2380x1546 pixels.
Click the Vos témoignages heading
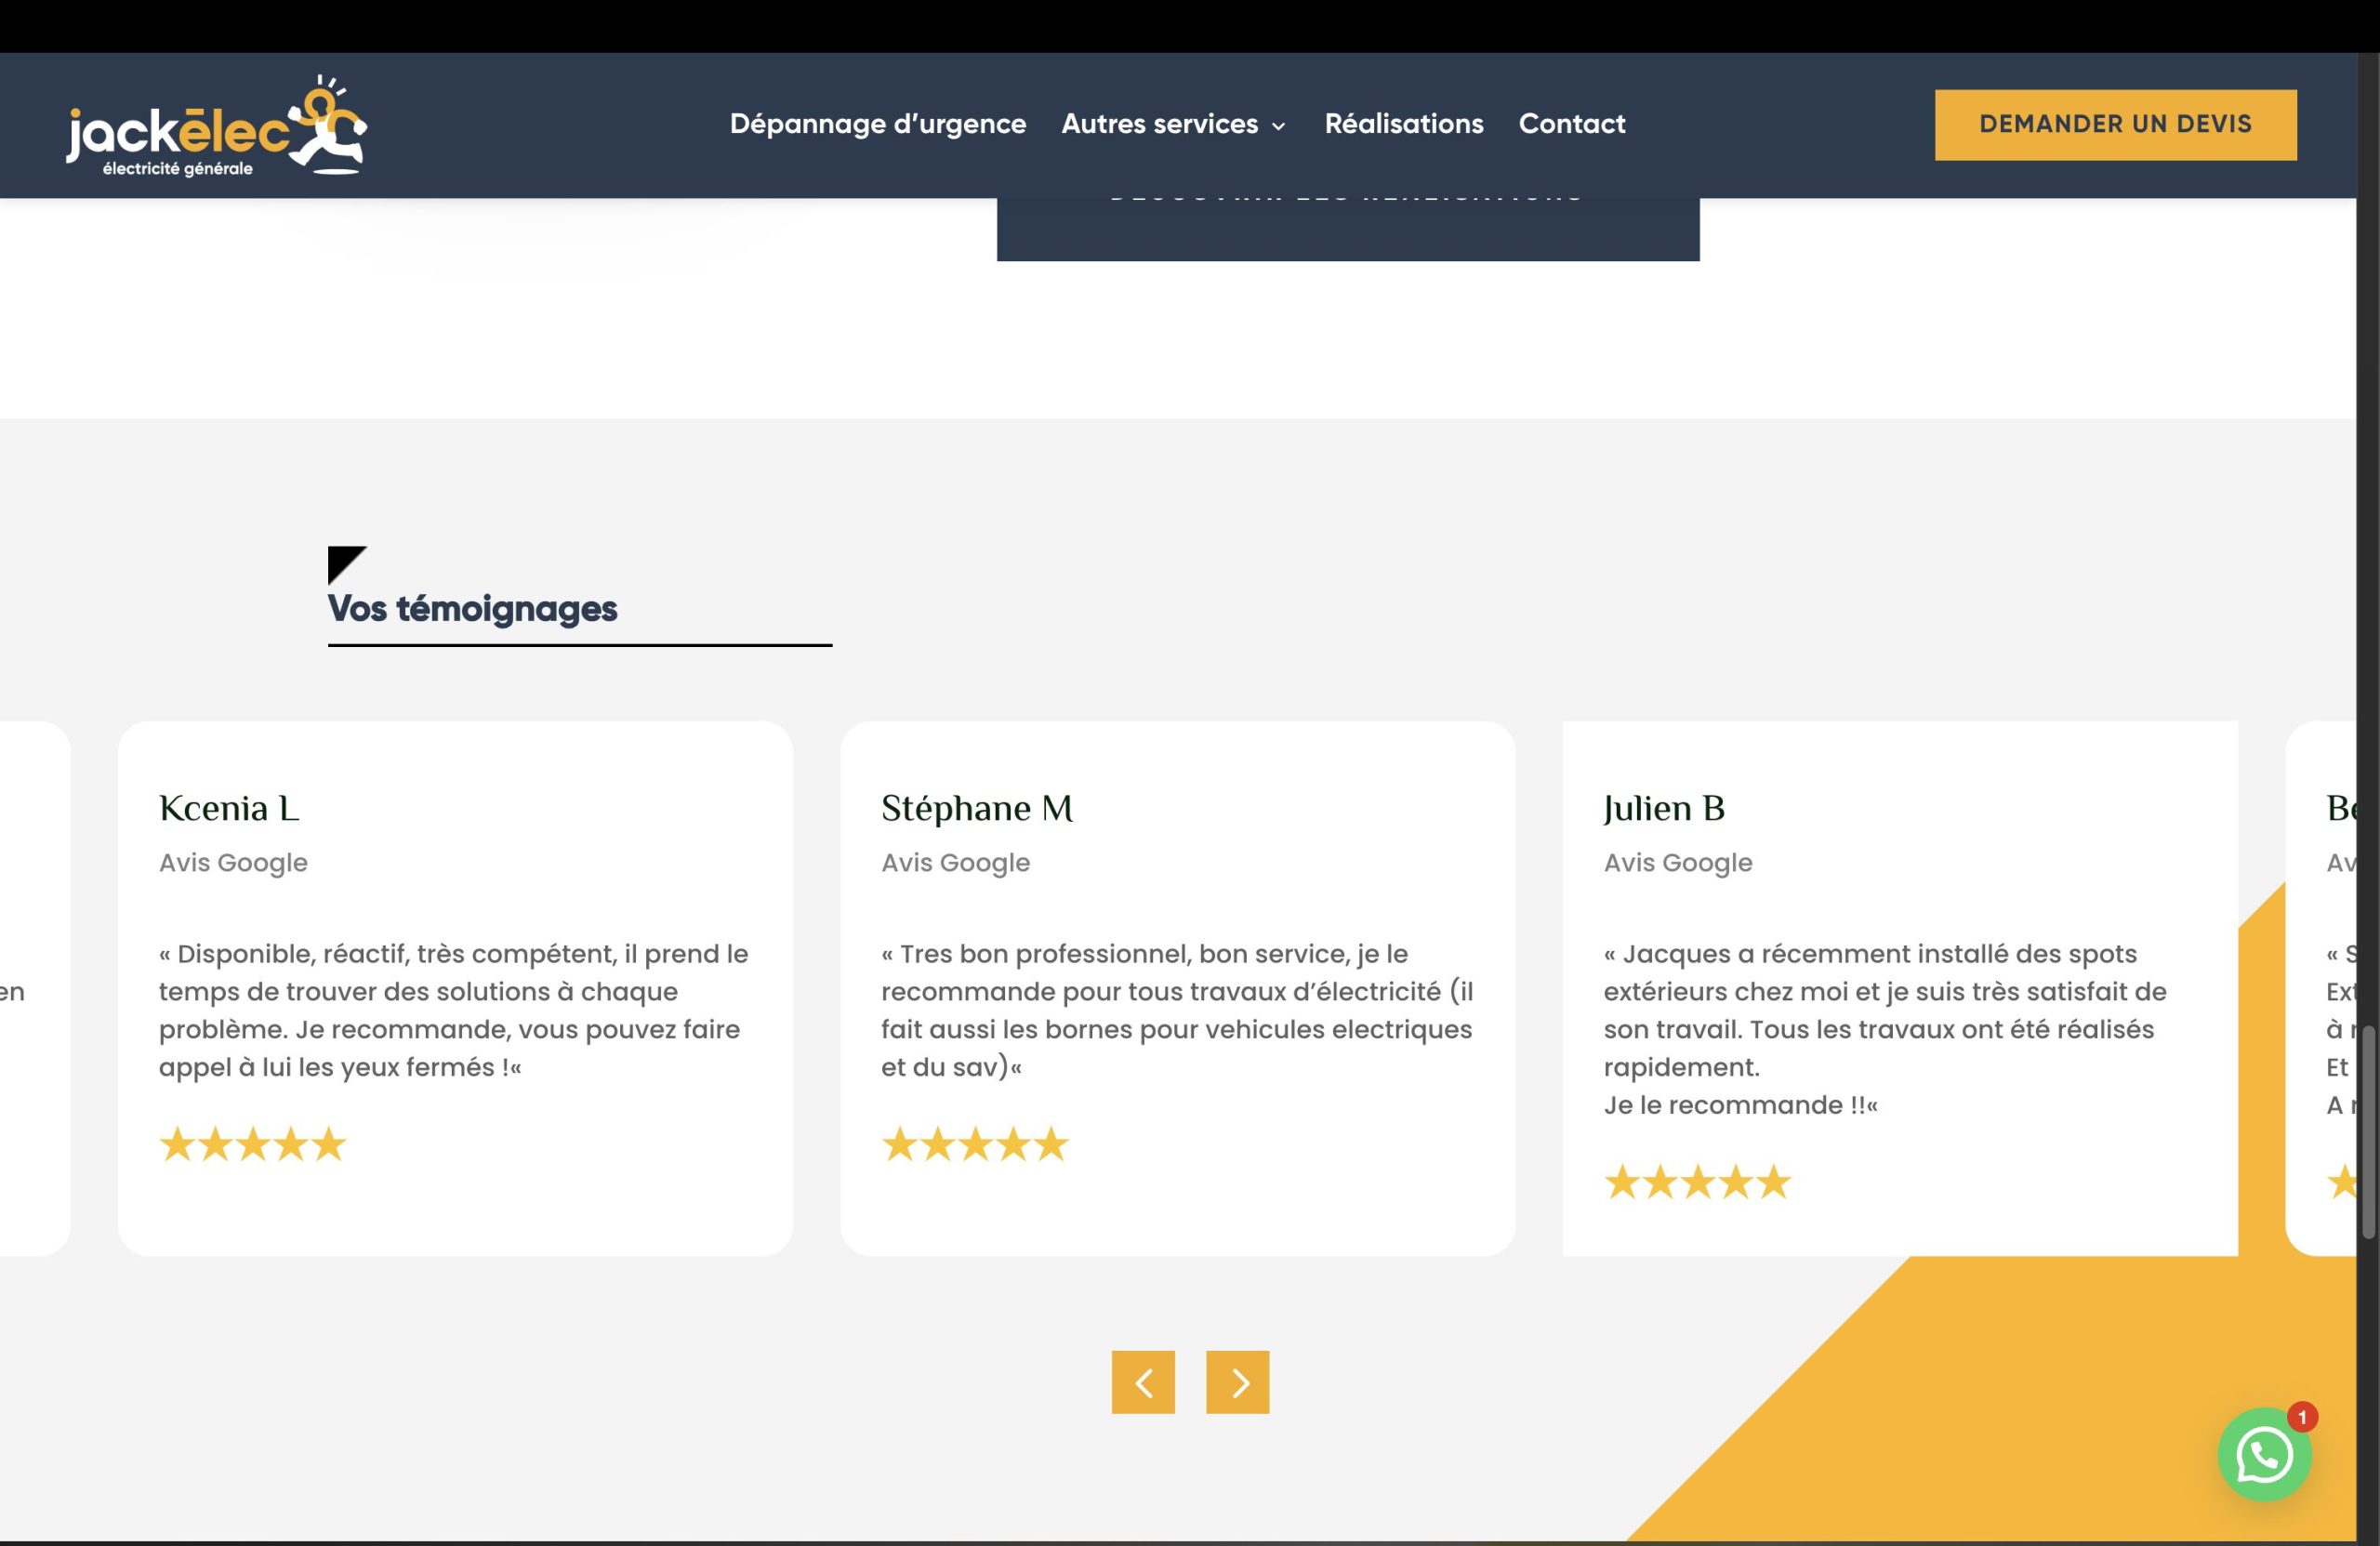[x=472, y=608]
